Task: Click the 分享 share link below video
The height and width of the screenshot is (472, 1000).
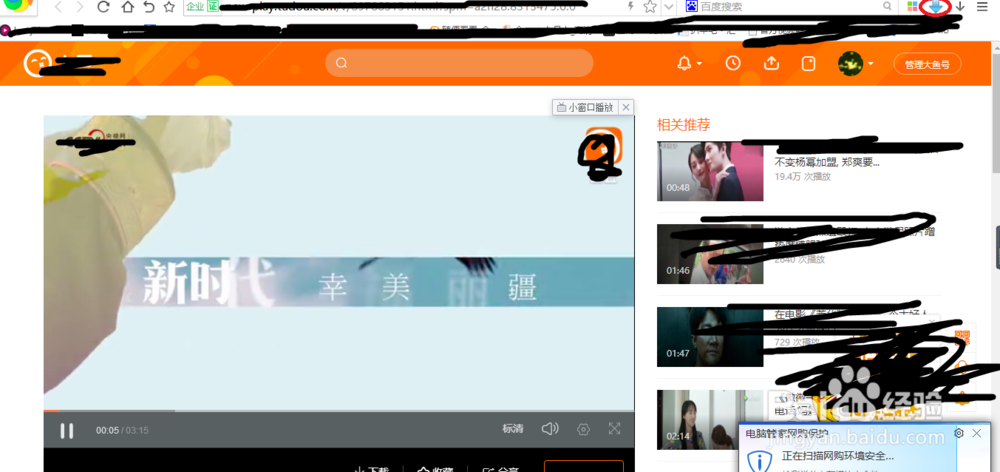Action: pyautogui.click(x=501, y=469)
